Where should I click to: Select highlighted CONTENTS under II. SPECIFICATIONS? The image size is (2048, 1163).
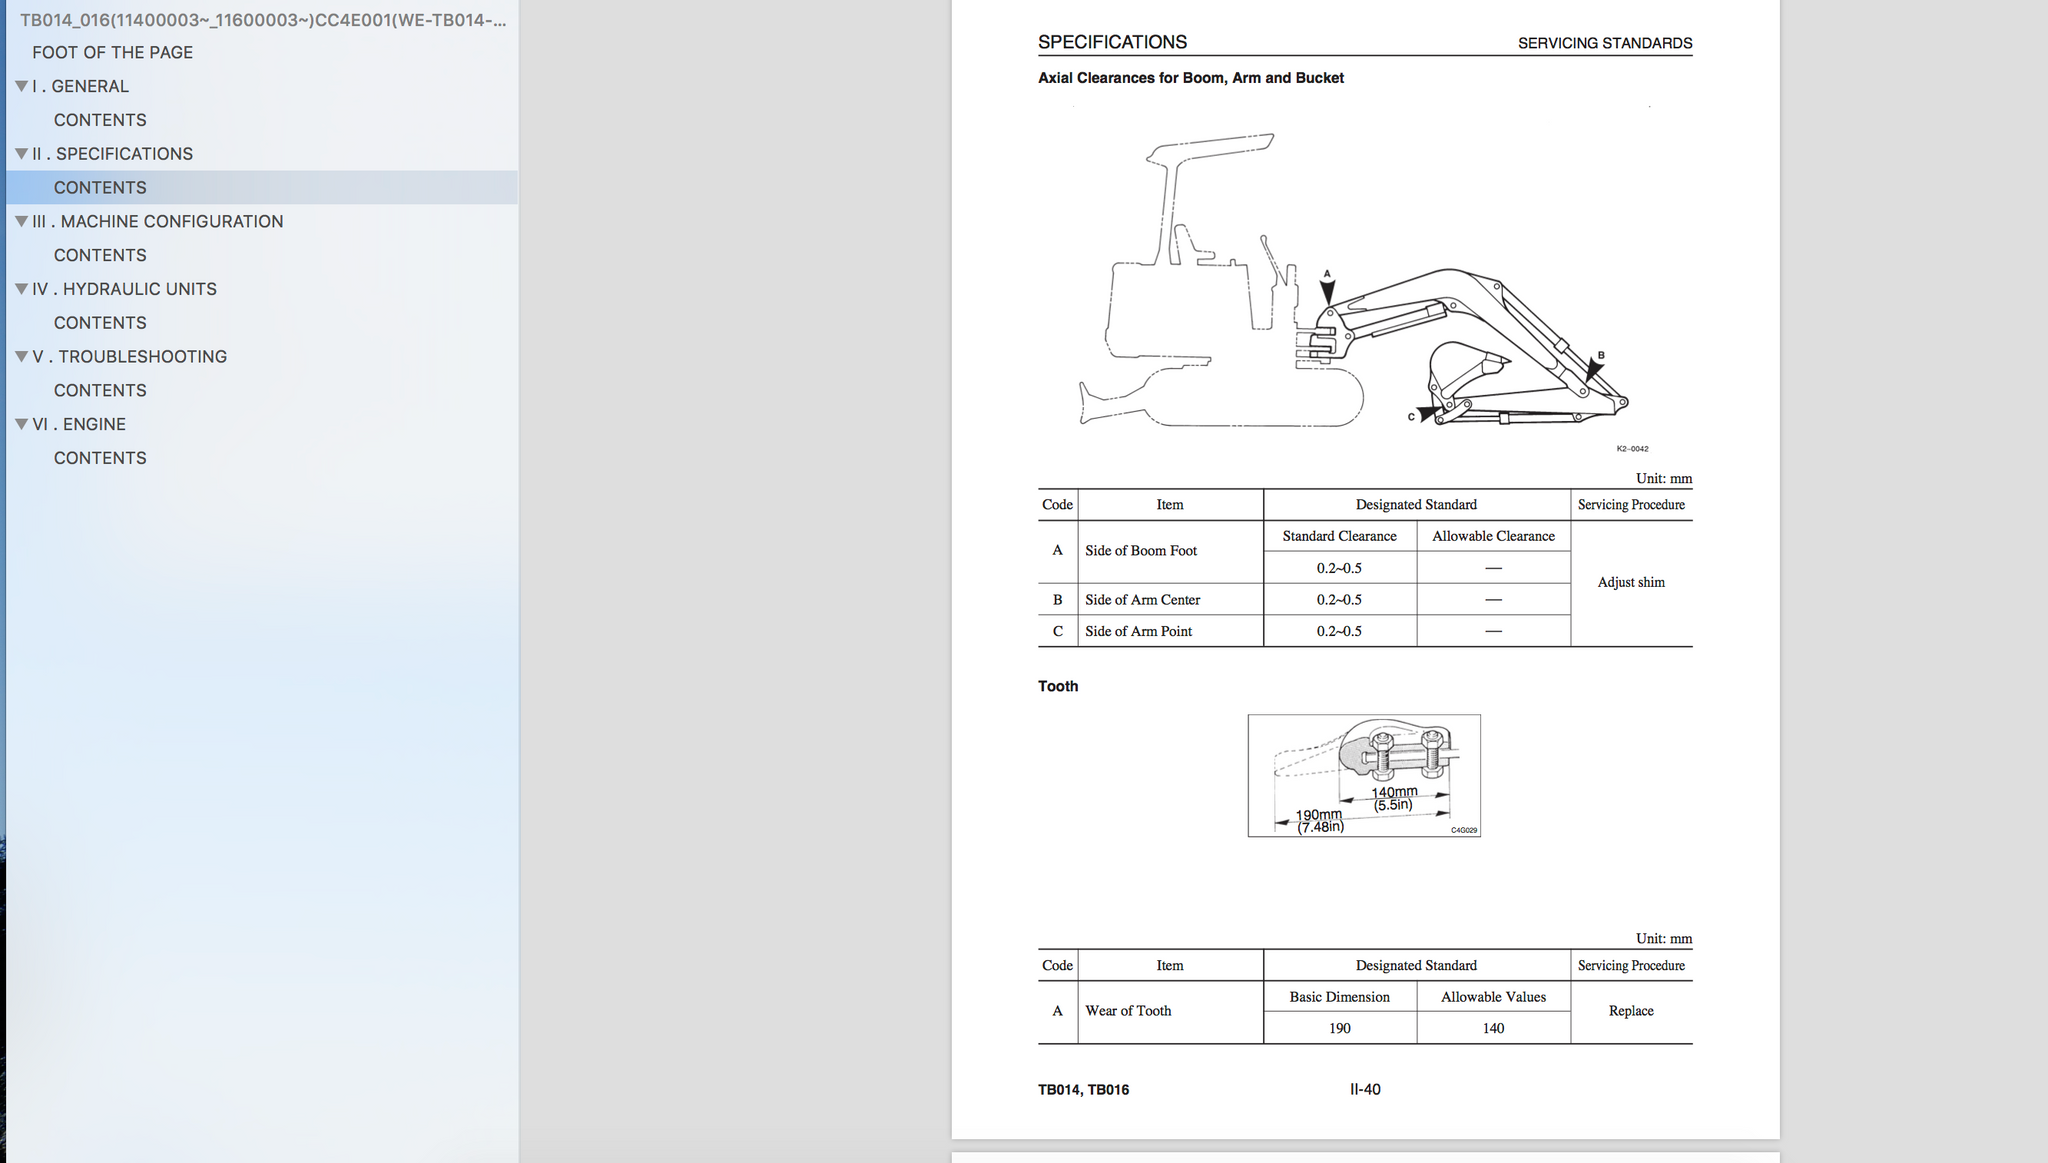pos(100,188)
